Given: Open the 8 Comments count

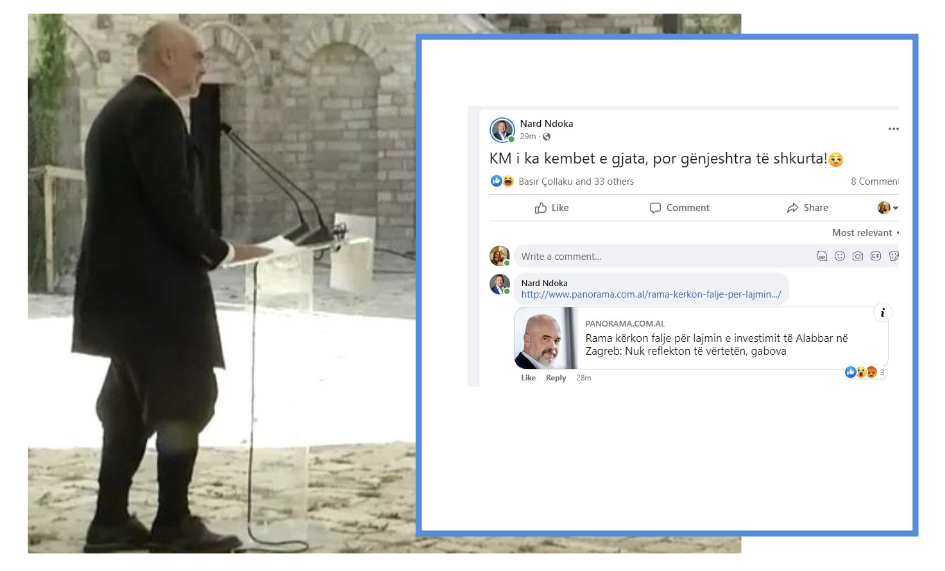Looking at the screenshot, I should point(874,181).
